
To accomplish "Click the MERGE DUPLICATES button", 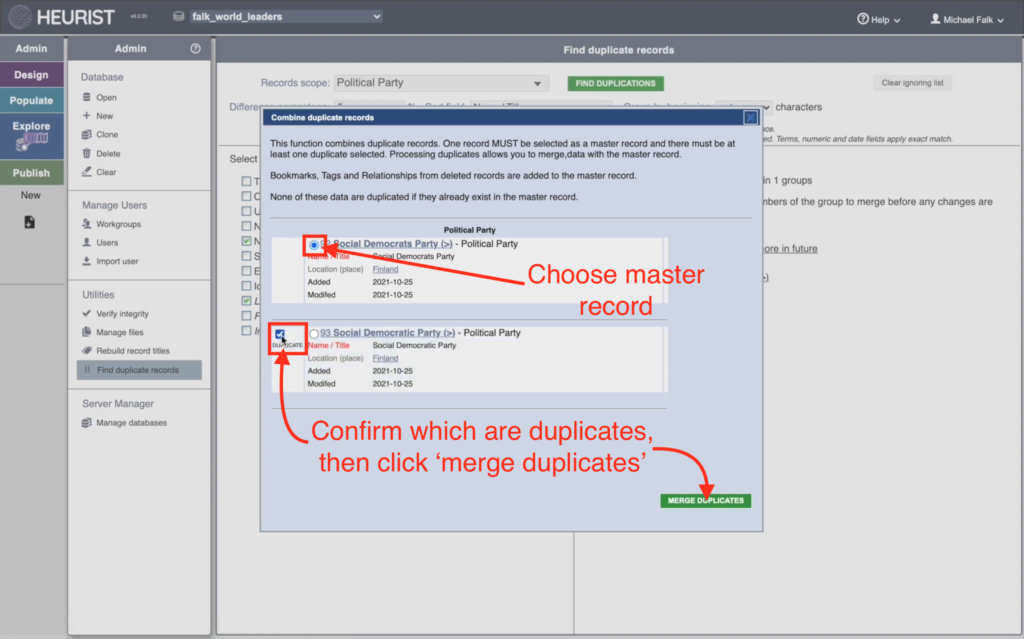I will pos(705,500).
